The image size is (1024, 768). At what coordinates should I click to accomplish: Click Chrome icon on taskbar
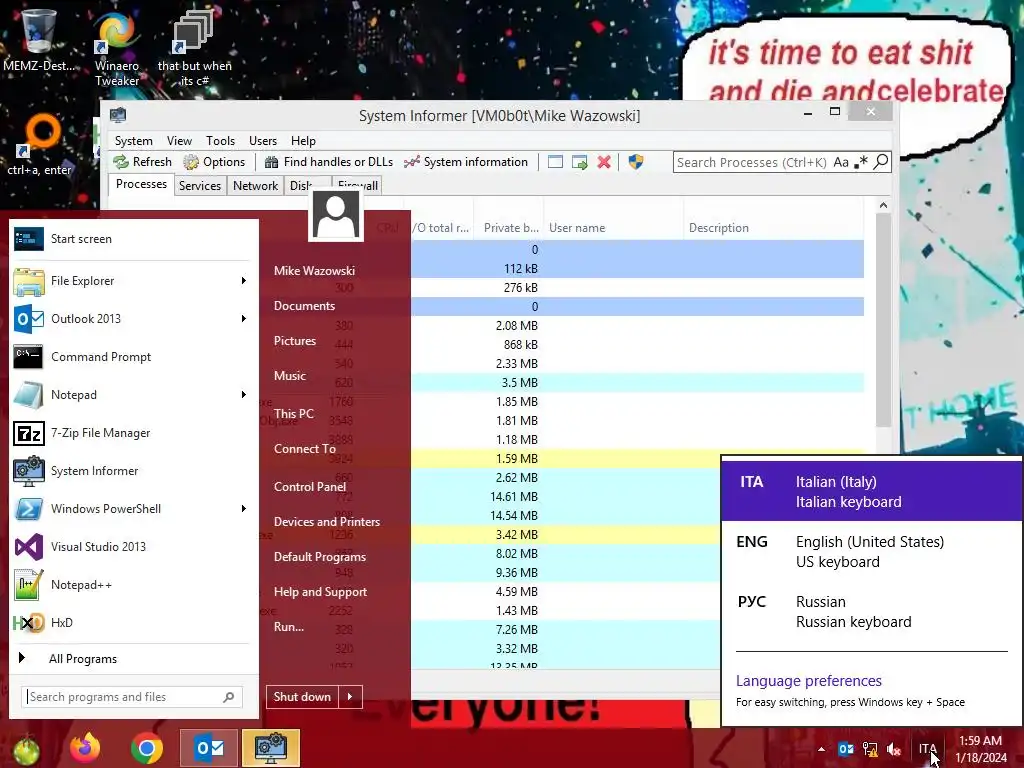[147, 748]
